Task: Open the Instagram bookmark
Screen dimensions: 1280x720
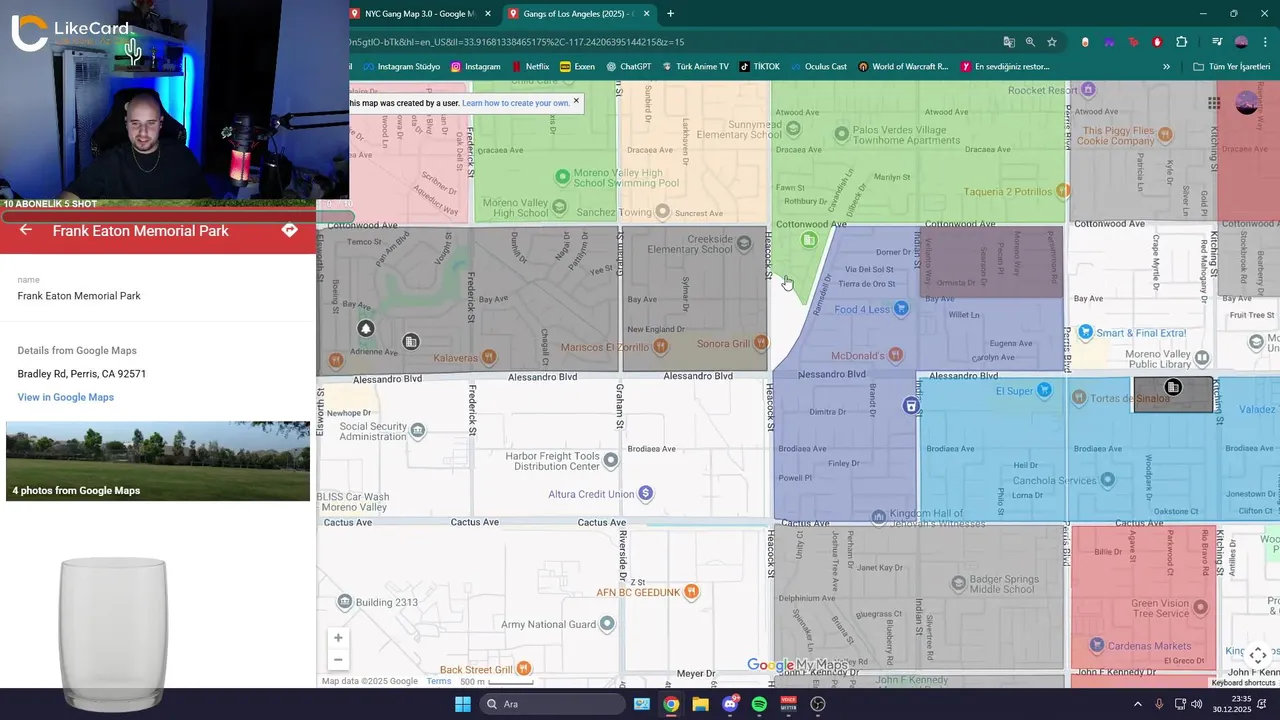Action: pos(475,67)
